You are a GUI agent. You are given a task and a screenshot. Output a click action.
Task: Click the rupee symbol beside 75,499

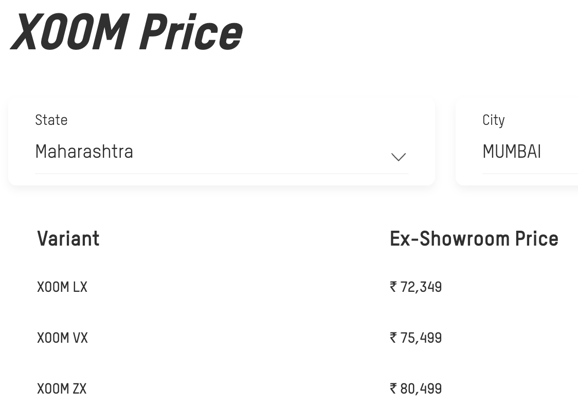coord(393,337)
